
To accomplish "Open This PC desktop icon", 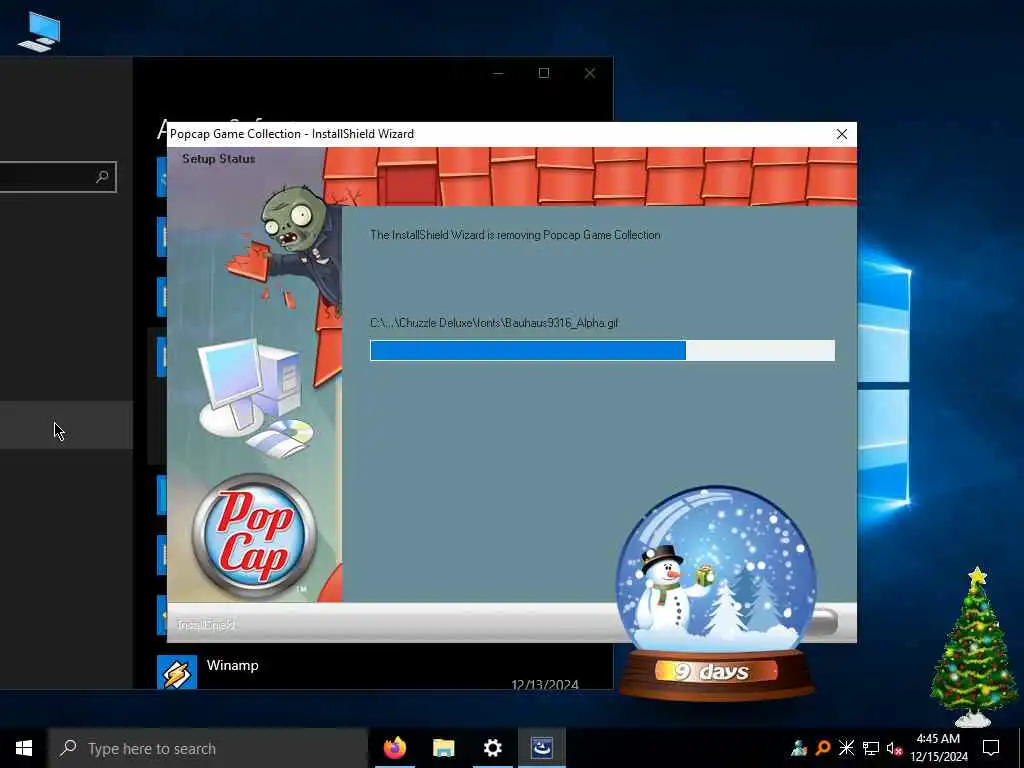I will point(39,32).
